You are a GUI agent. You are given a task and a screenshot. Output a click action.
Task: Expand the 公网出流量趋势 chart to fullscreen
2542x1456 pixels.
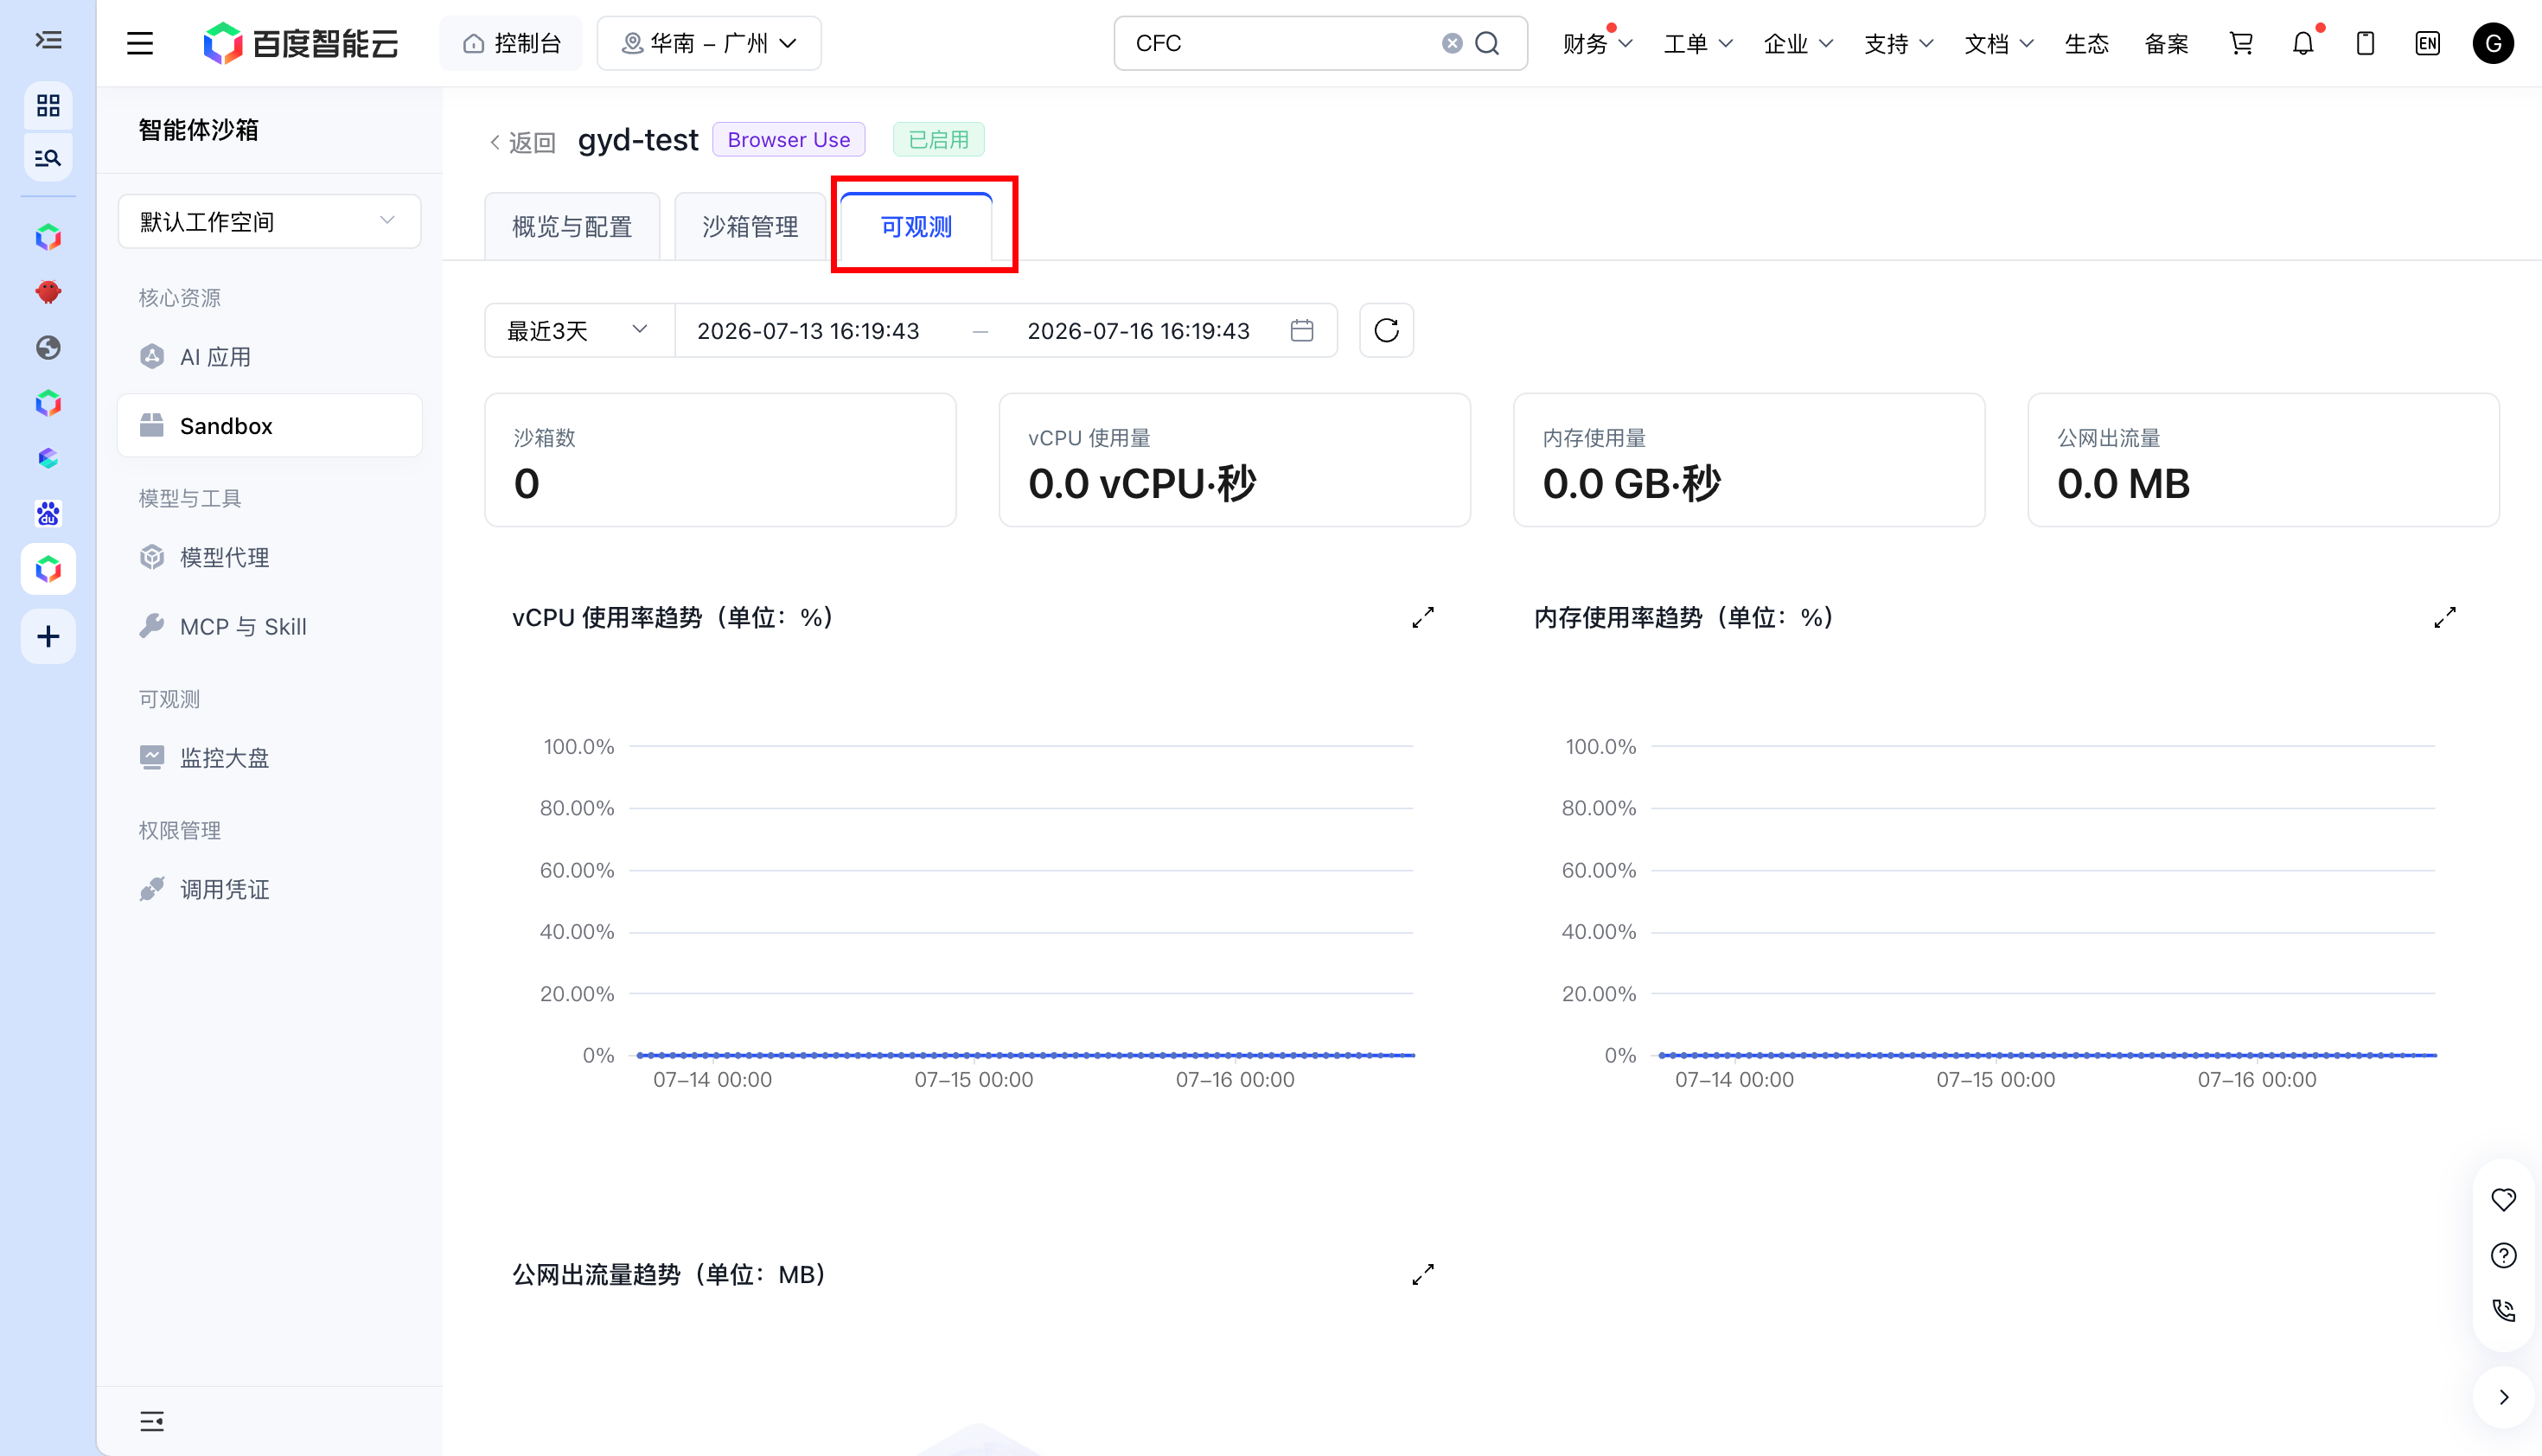(x=1423, y=1274)
